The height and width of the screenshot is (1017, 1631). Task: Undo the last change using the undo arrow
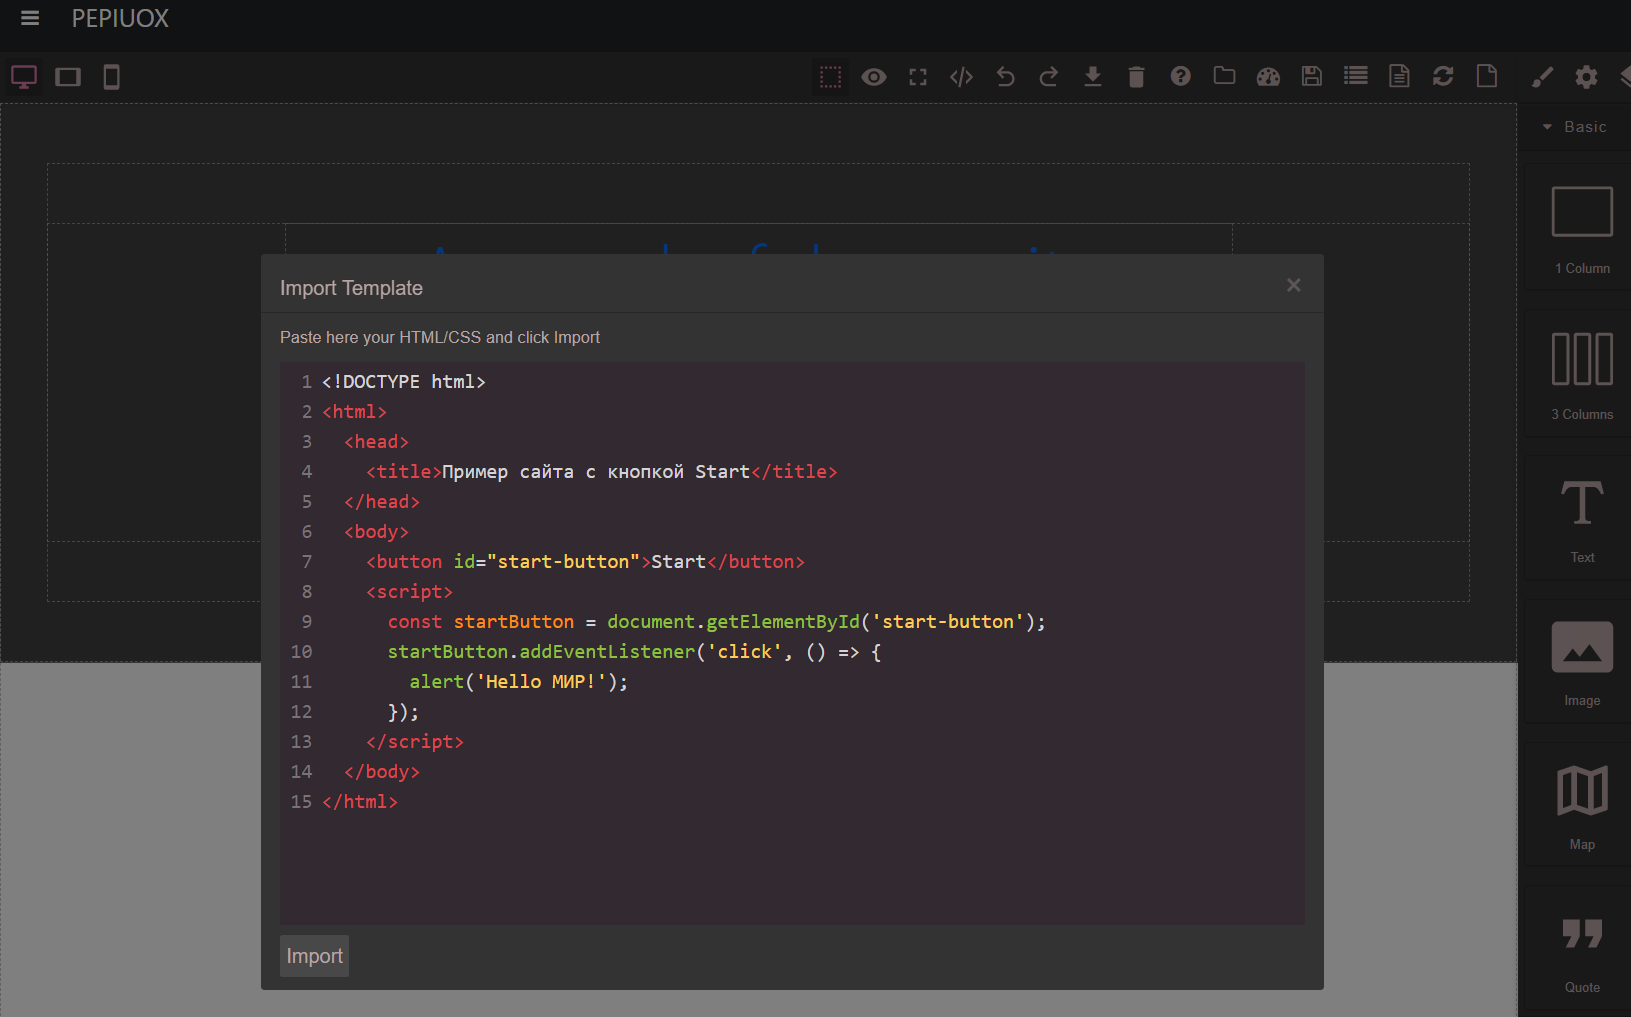tap(1005, 76)
